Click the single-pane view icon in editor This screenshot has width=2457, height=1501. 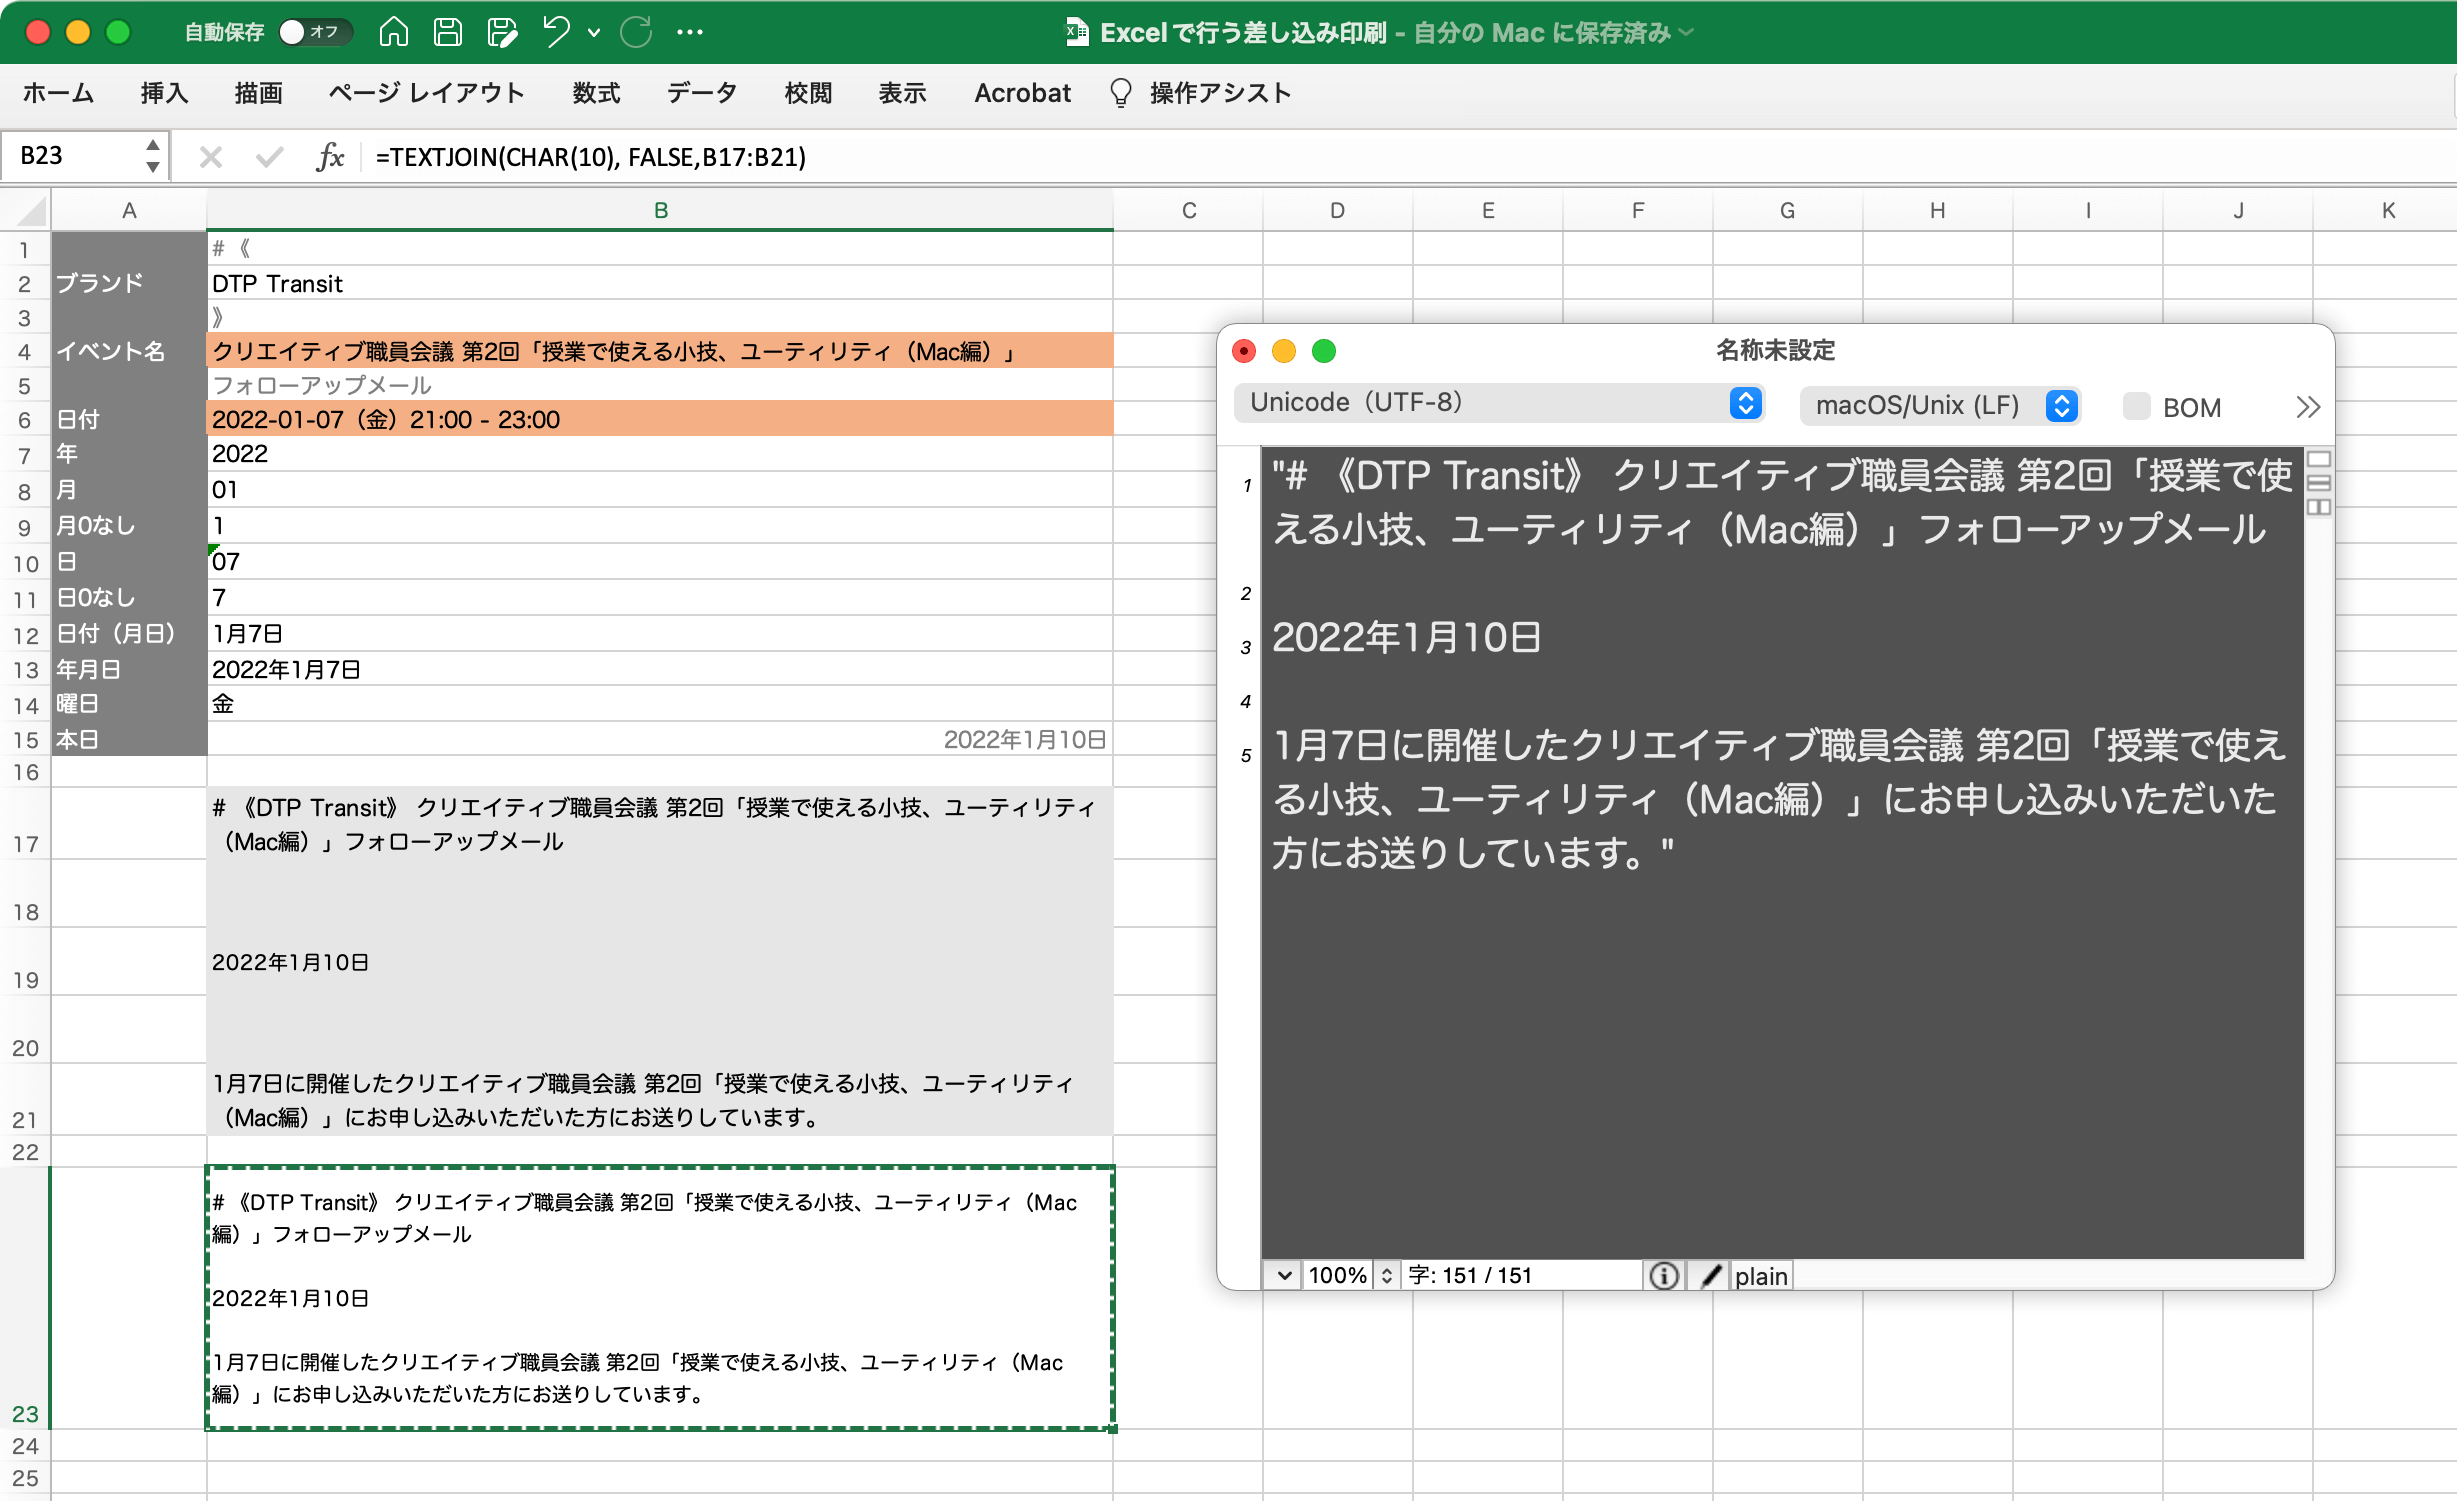click(x=2318, y=460)
